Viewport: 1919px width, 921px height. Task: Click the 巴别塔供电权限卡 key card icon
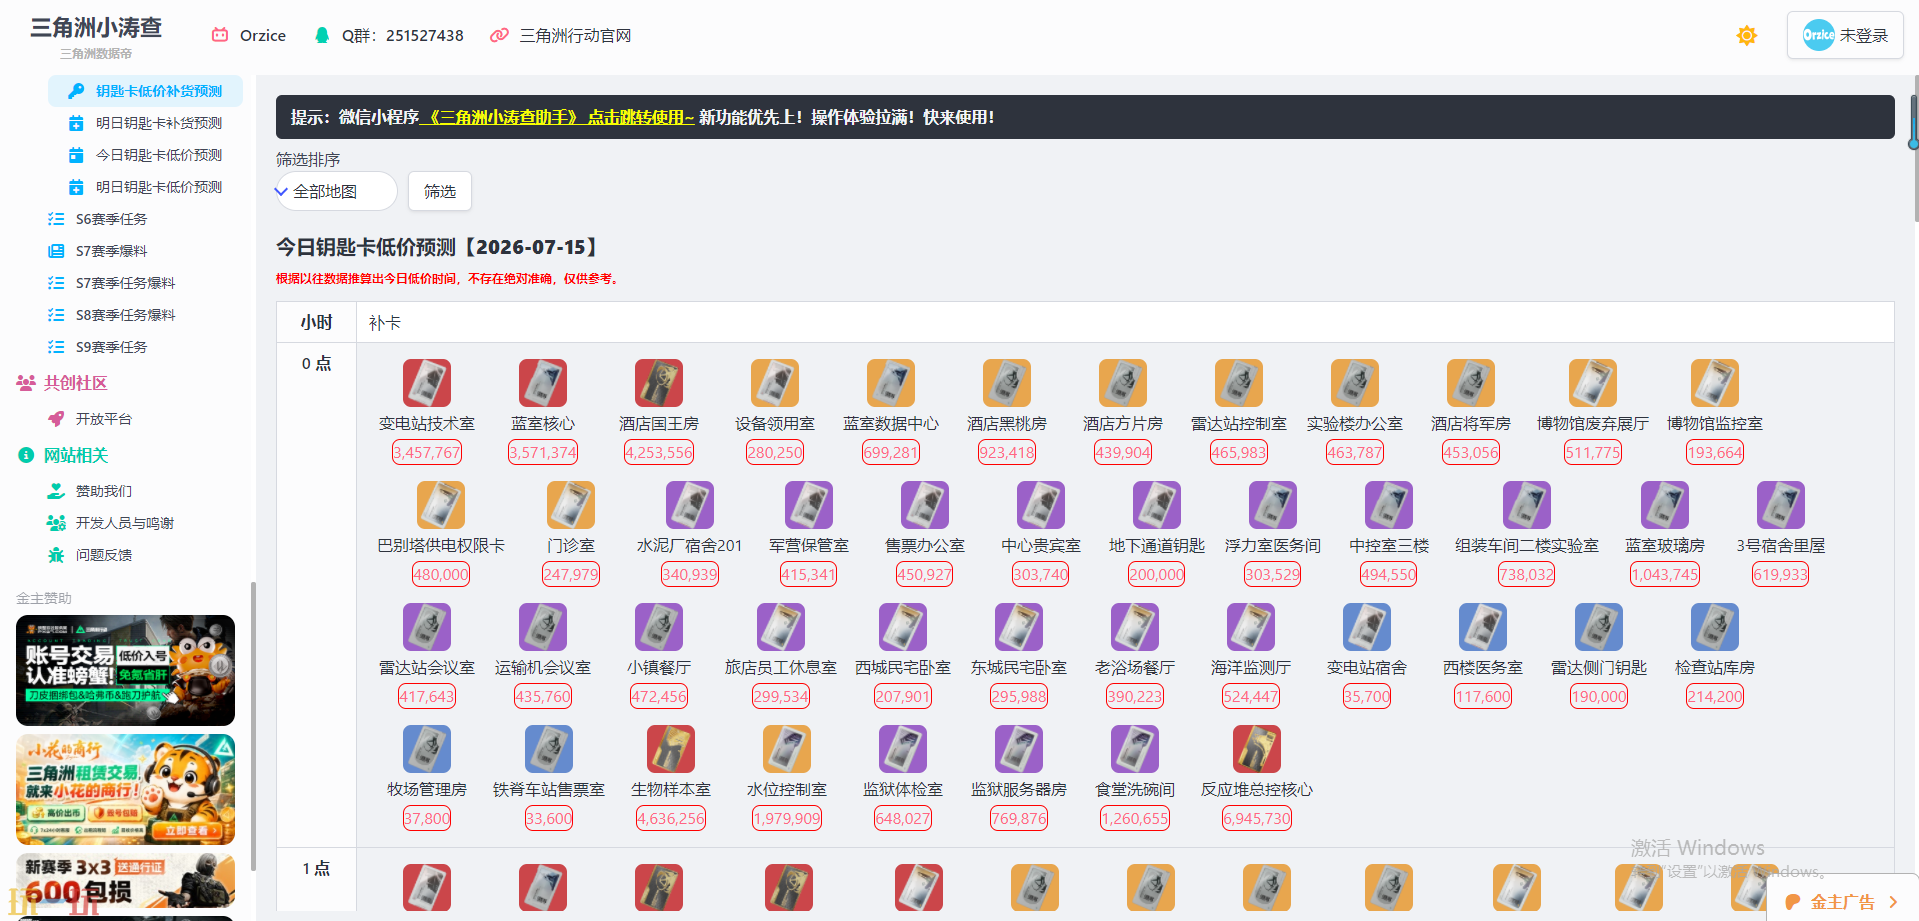441,505
